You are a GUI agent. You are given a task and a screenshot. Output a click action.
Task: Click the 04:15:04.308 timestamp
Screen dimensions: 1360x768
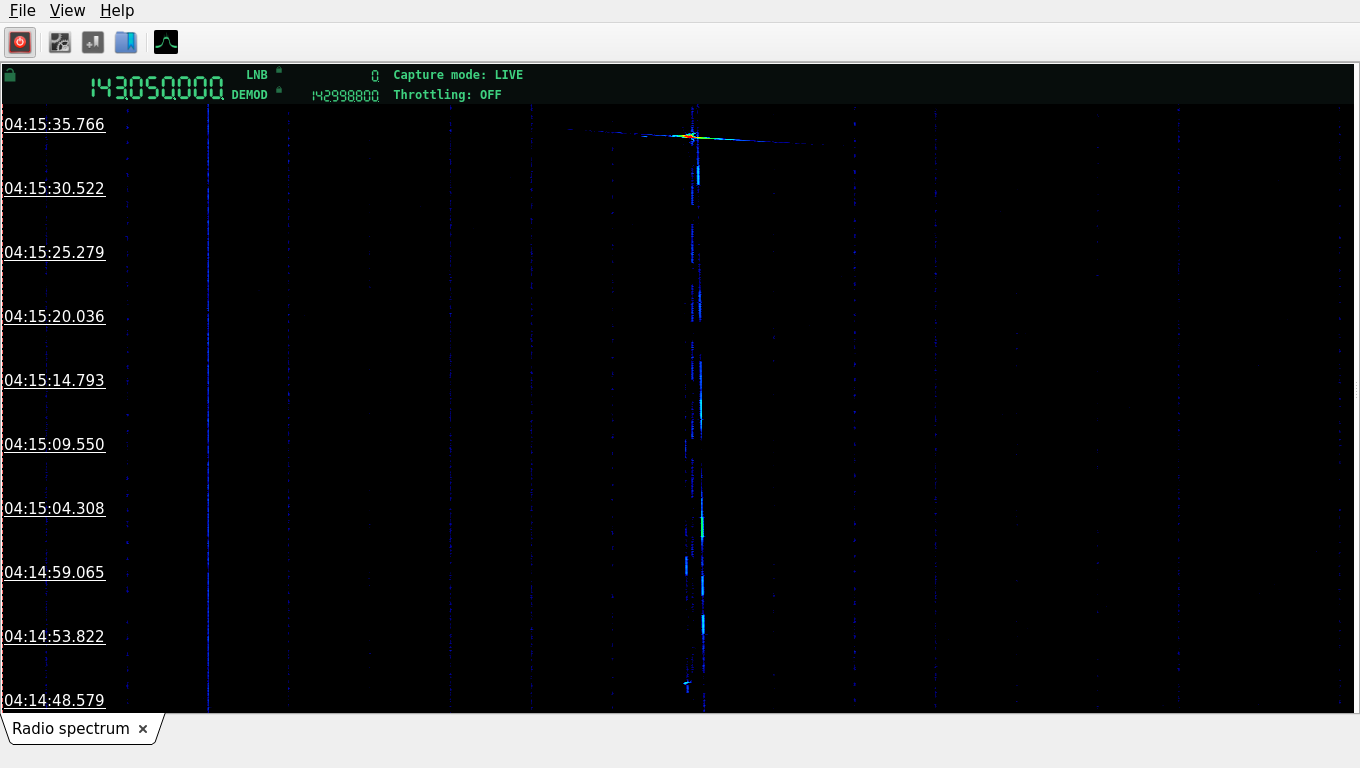(54, 509)
